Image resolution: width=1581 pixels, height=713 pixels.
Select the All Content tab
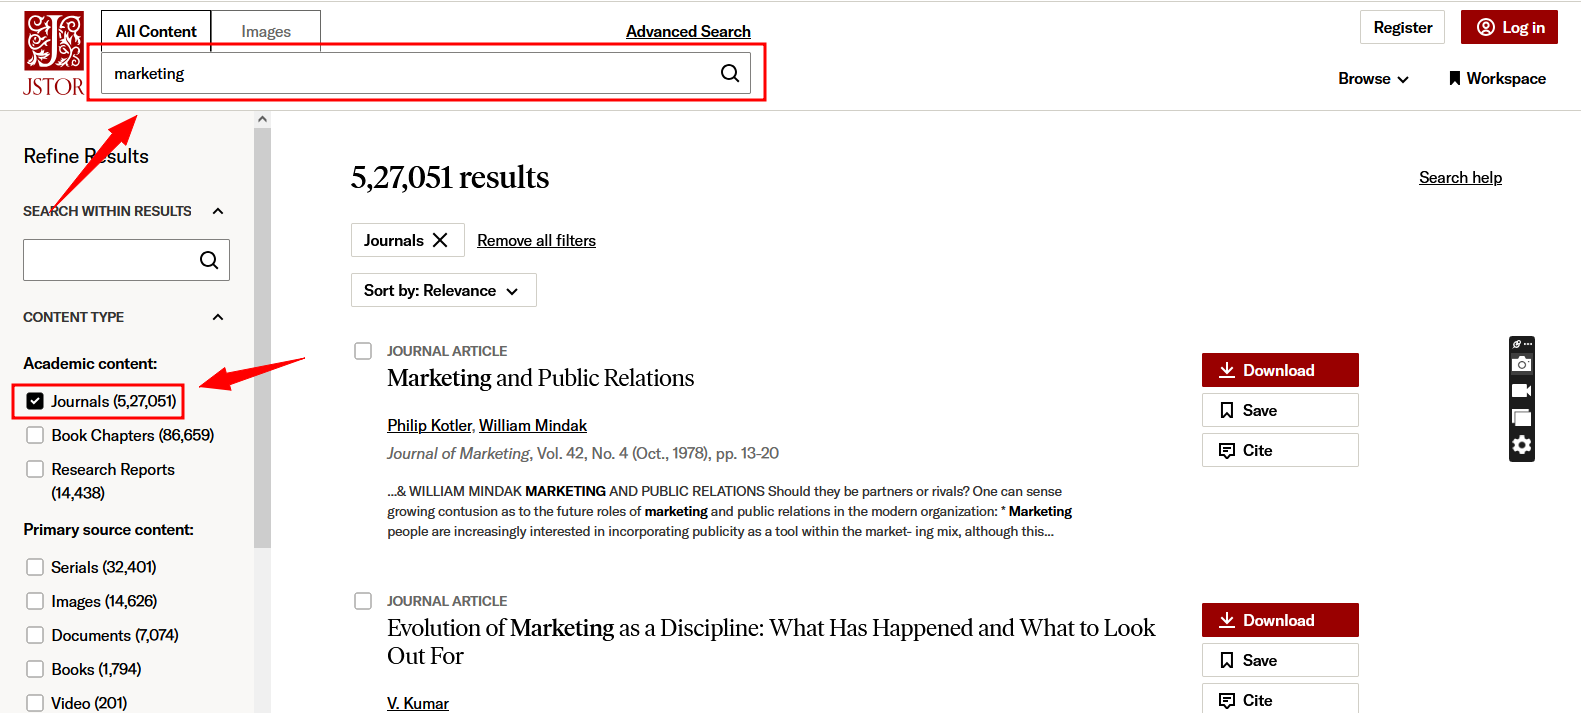(x=156, y=31)
